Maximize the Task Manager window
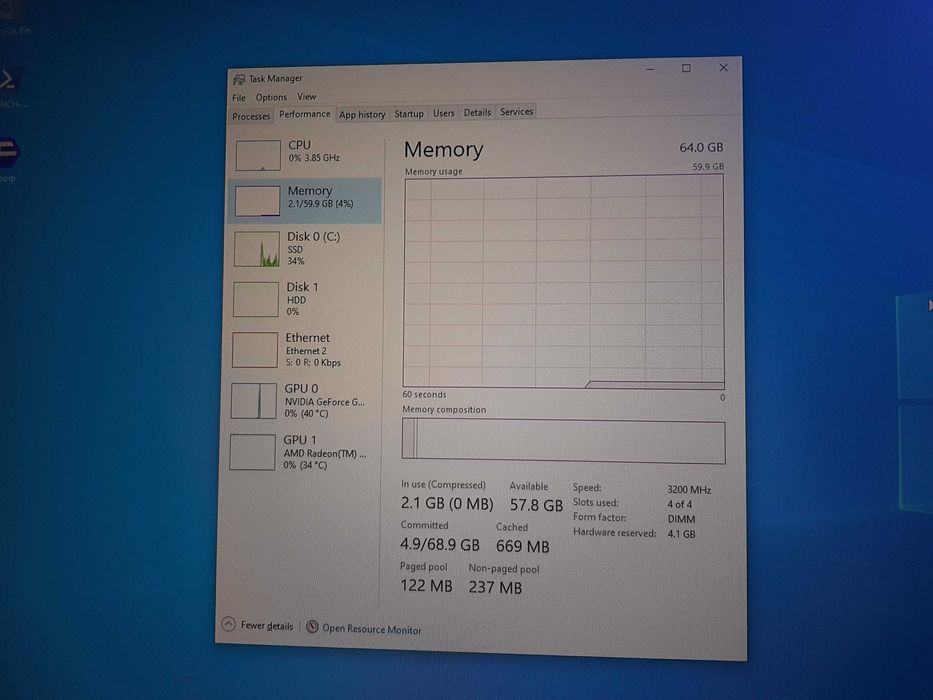This screenshot has height=700, width=933. pos(686,68)
